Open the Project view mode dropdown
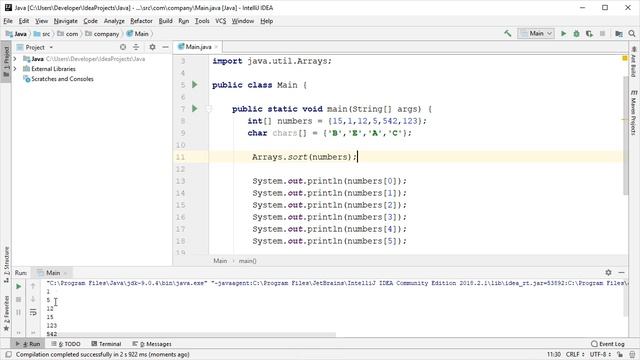640x360 pixels. coord(51,47)
